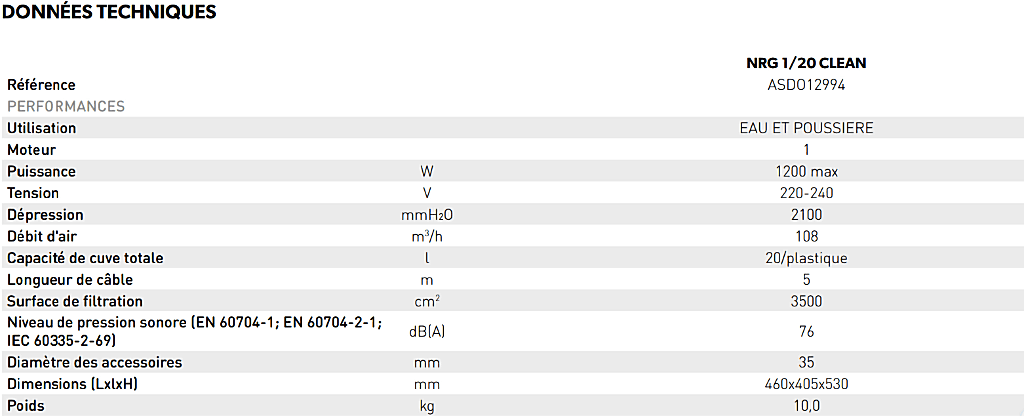
Task: Click the Débit d'air row label
Action: [42, 237]
